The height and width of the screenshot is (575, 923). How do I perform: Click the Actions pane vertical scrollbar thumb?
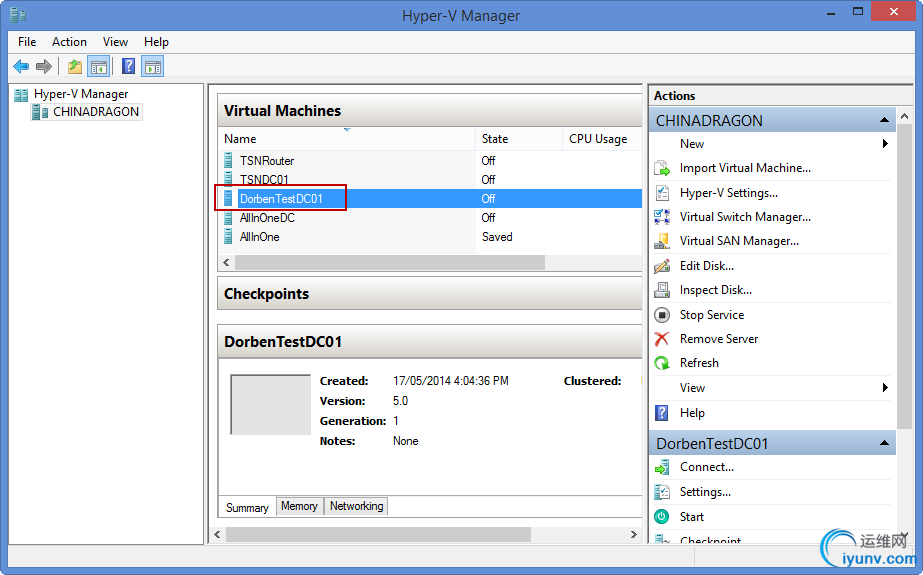tap(904, 276)
